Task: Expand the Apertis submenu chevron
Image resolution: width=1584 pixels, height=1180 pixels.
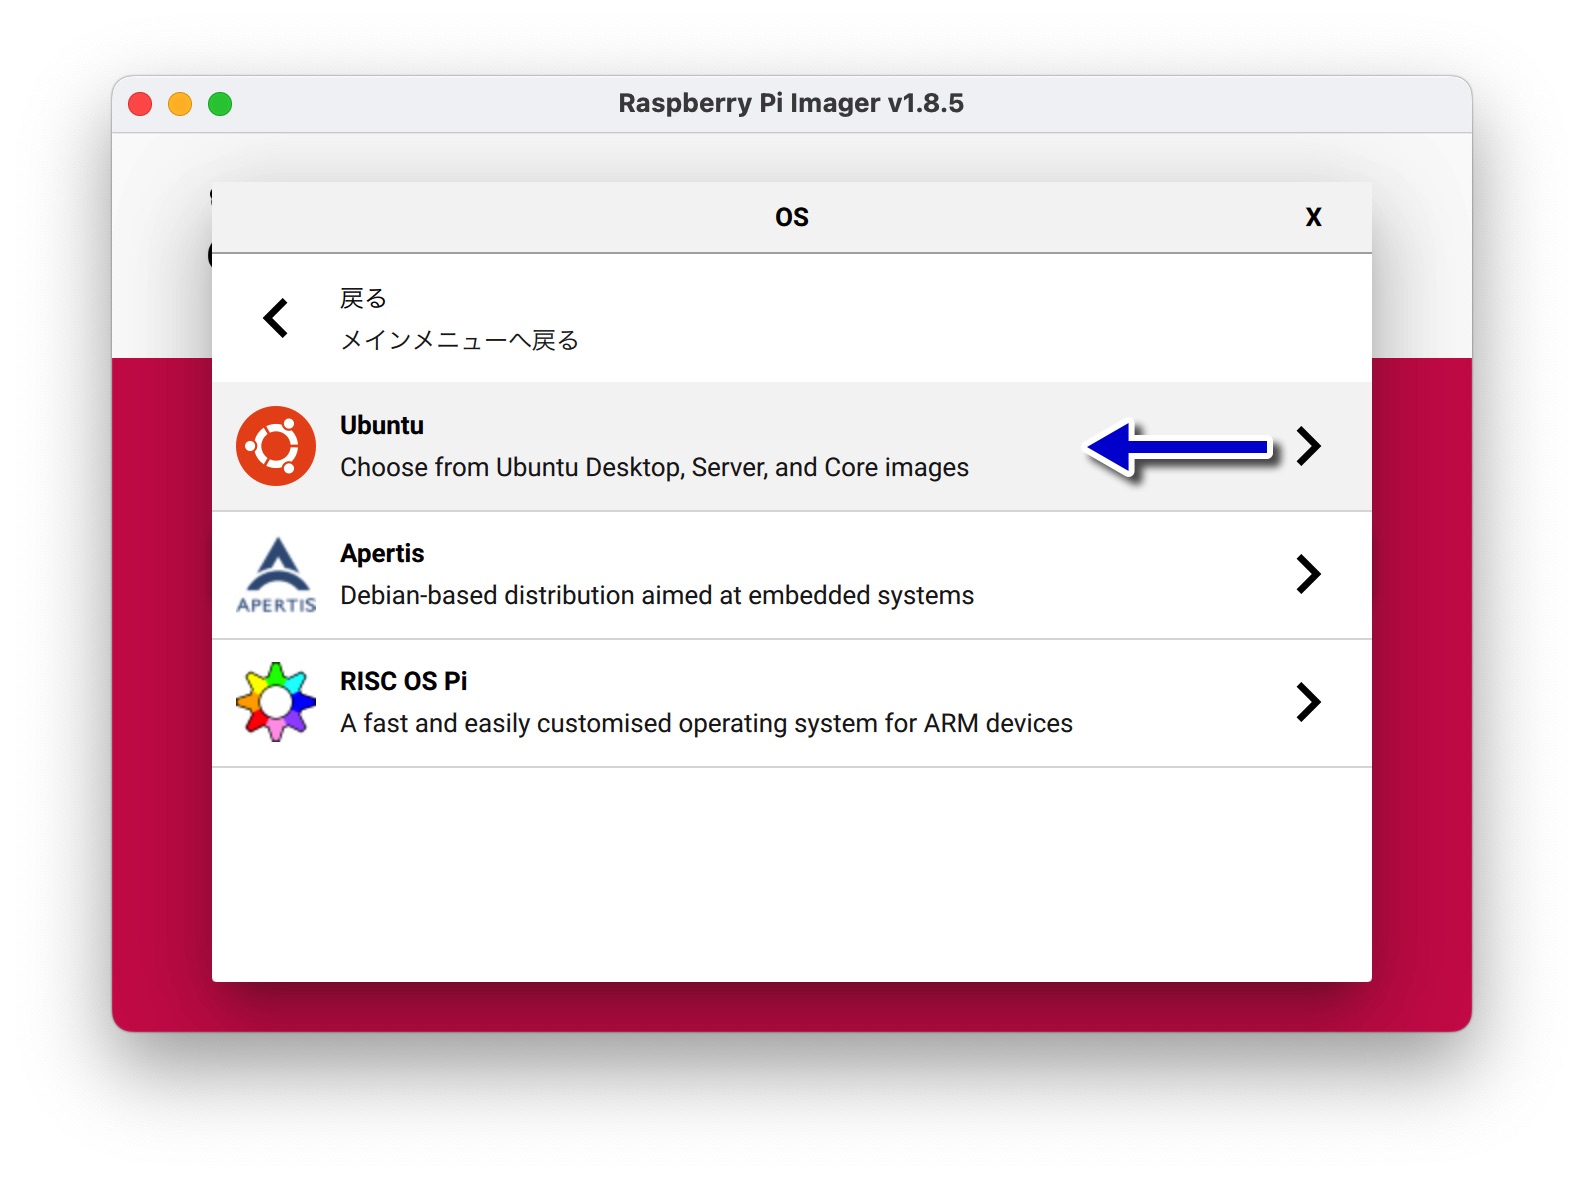Action: point(1308,574)
